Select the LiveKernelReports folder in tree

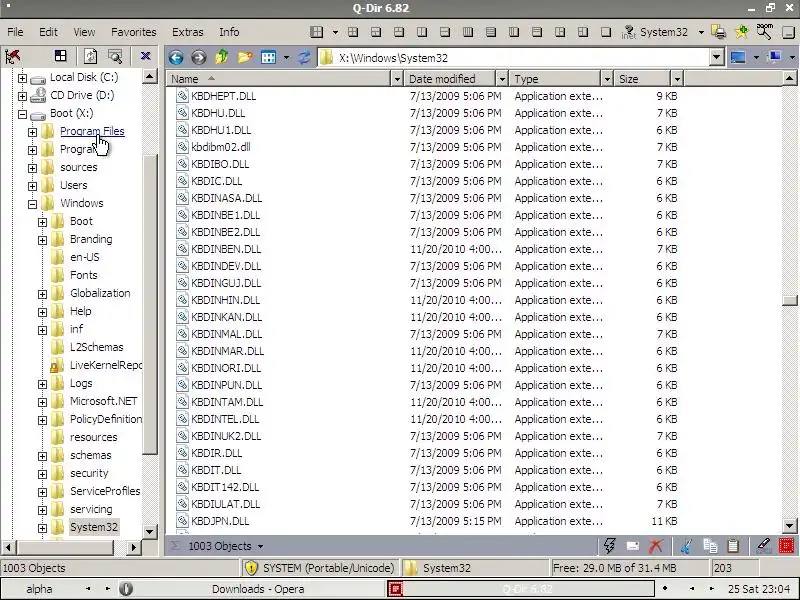tap(106, 365)
